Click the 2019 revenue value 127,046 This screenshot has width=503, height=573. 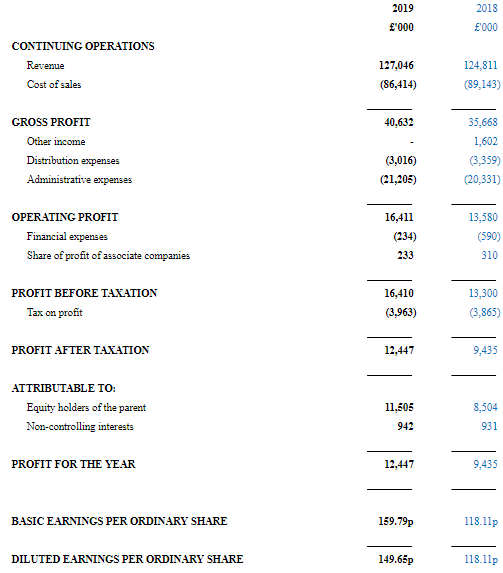coord(396,65)
